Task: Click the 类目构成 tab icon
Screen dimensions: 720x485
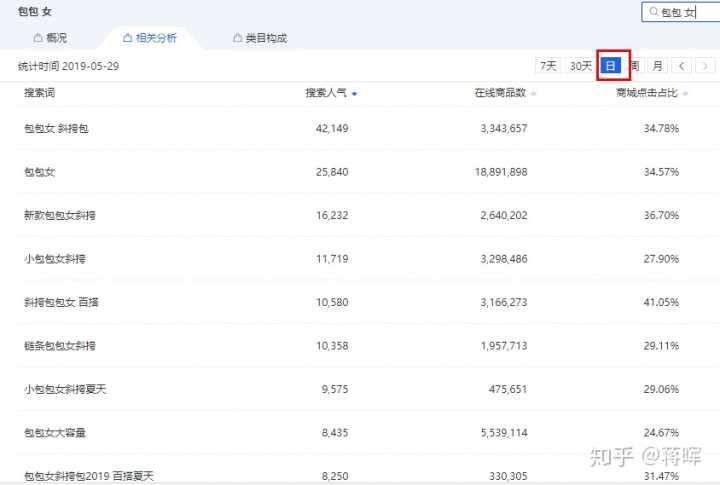Action: click(237, 38)
